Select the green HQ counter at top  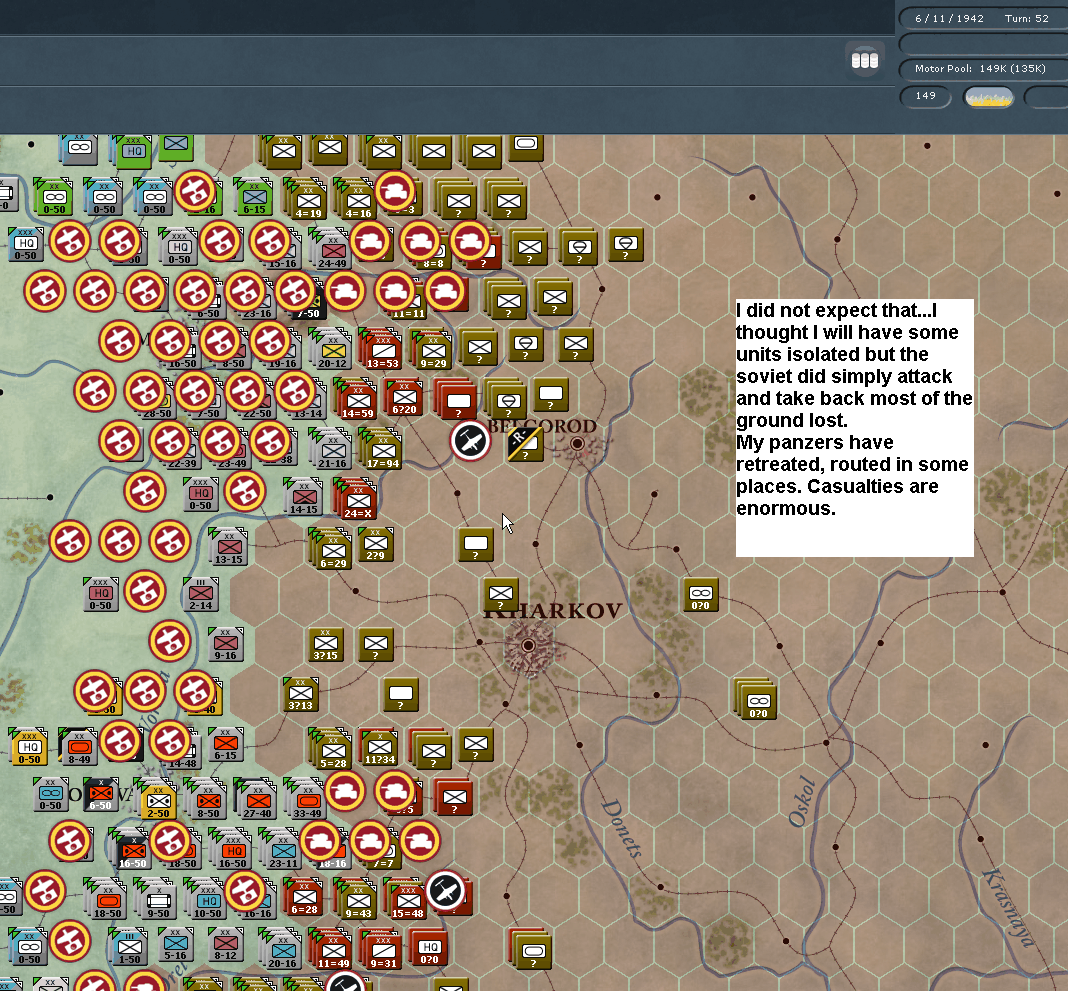pyautogui.click(x=134, y=150)
